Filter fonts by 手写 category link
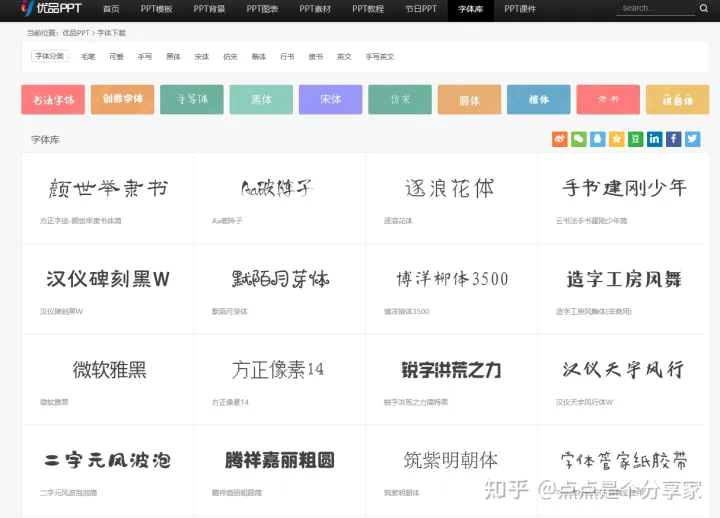This screenshot has width=720, height=518. tap(145, 56)
